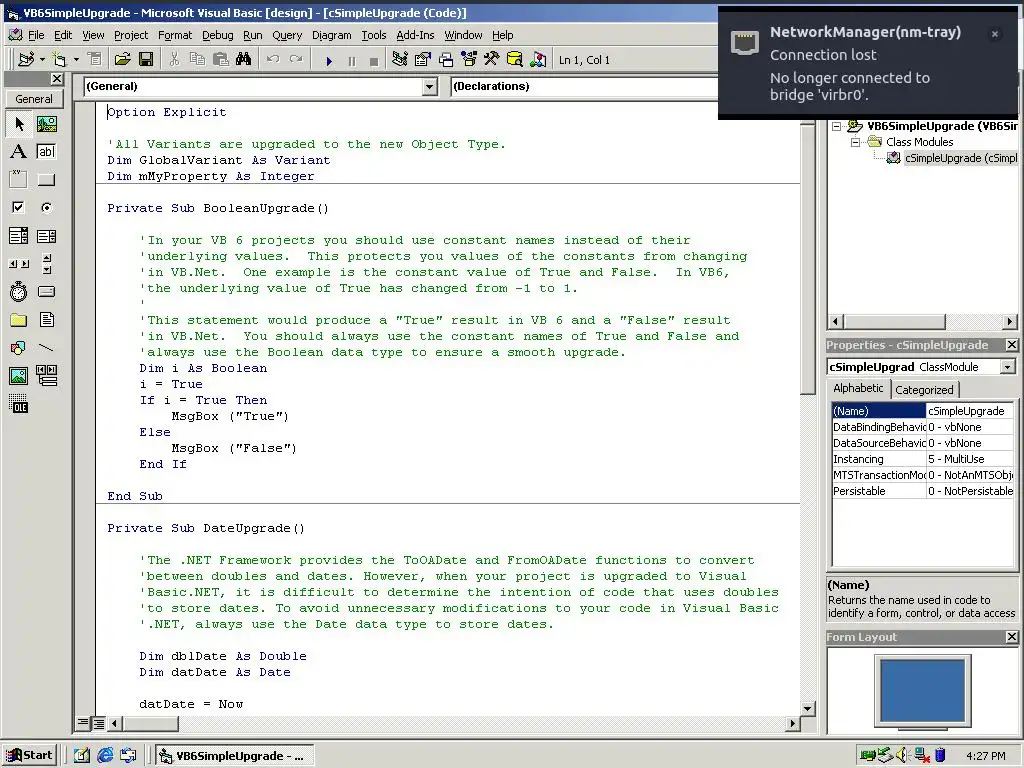
Task: Open the Properties Window toolbar icon
Action: click(423, 59)
